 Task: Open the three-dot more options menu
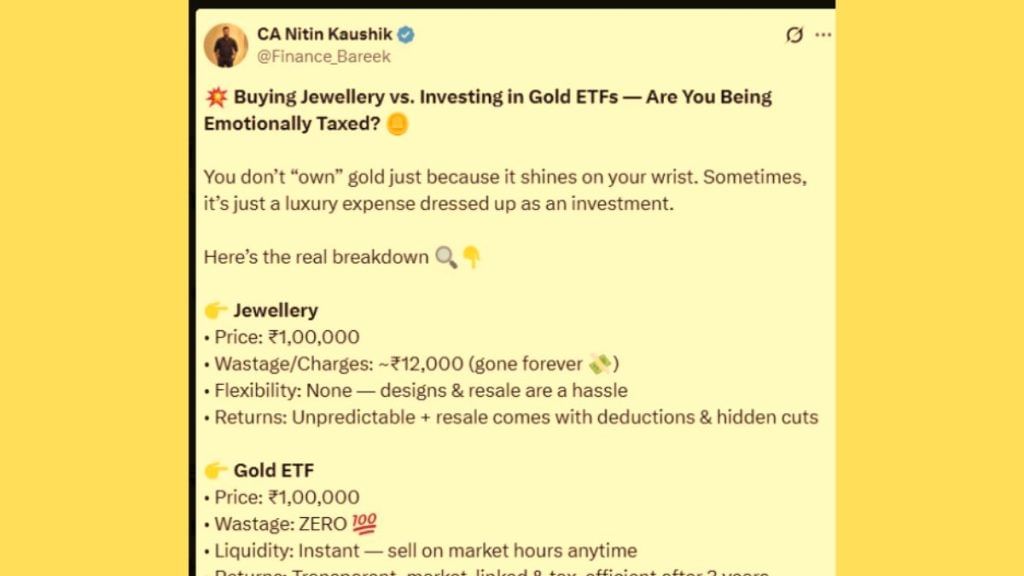pyautogui.click(x=824, y=35)
